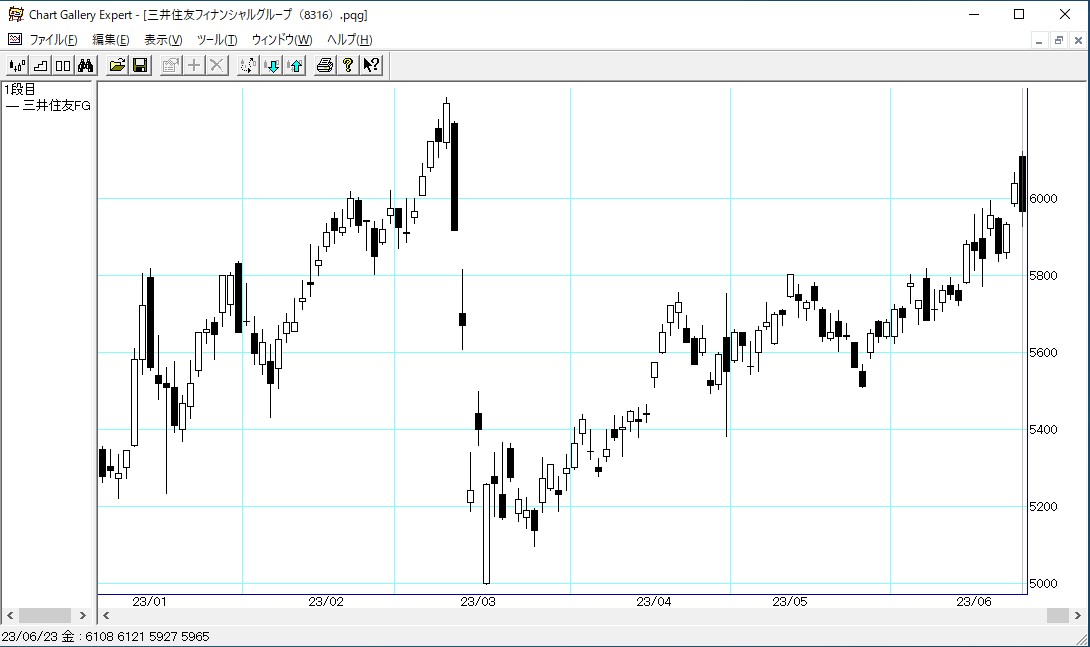Click the staircase step chart icon
This screenshot has width=1090, height=647.
coord(40,66)
